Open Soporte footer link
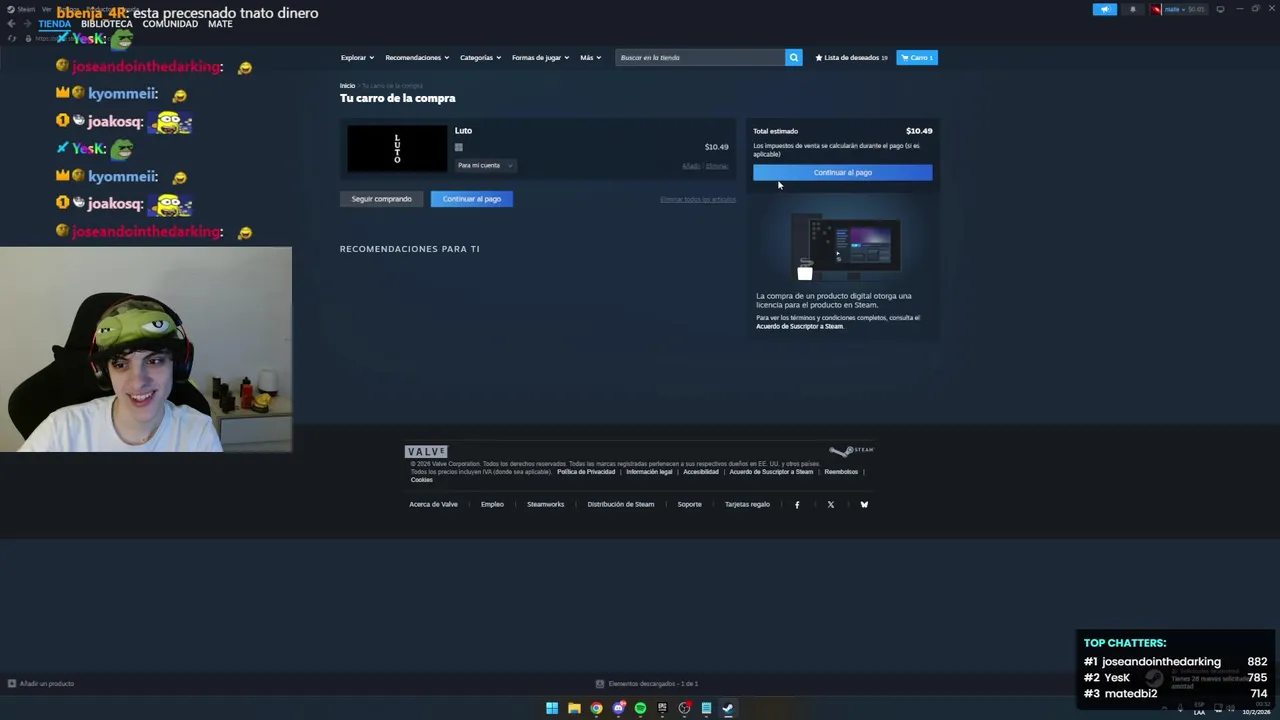The image size is (1280, 720). pos(689,505)
